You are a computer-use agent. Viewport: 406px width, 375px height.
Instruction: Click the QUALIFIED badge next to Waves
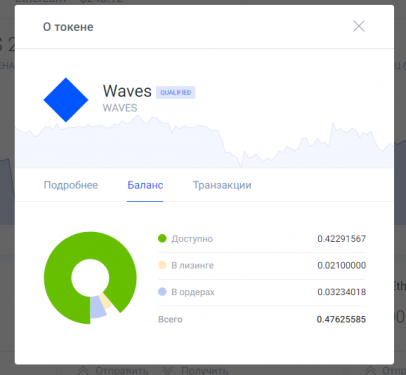coord(176,92)
